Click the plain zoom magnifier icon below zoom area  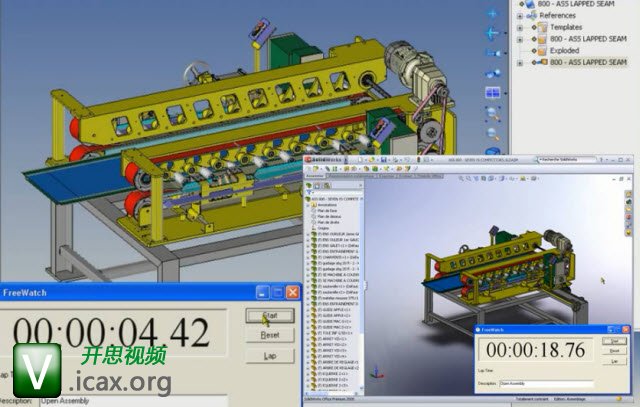[x=493, y=133]
